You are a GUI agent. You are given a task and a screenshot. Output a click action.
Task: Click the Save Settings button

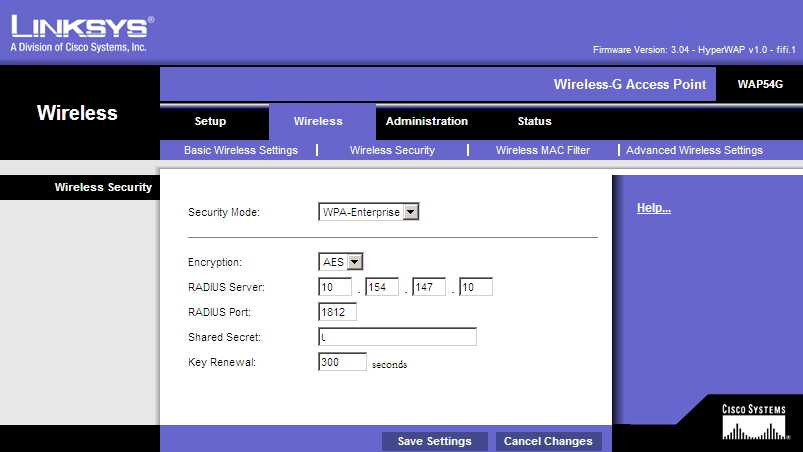pos(434,441)
